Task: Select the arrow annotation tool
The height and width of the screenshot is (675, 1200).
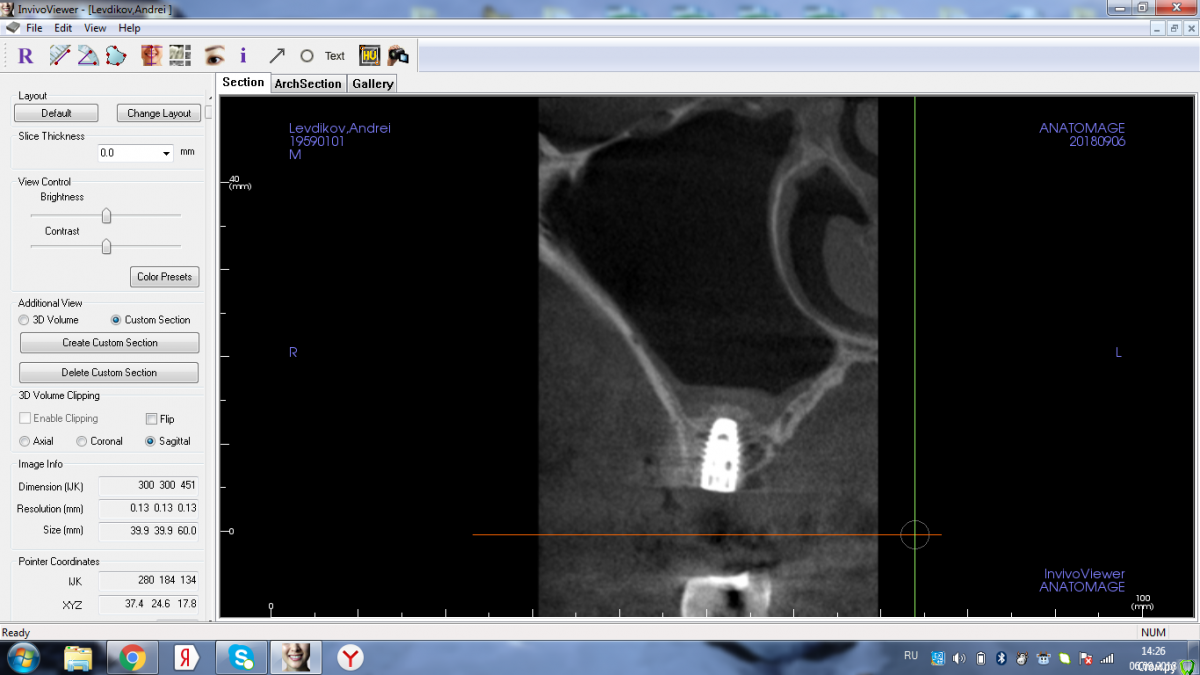Action: pyautogui.click(x=277, y=56)
